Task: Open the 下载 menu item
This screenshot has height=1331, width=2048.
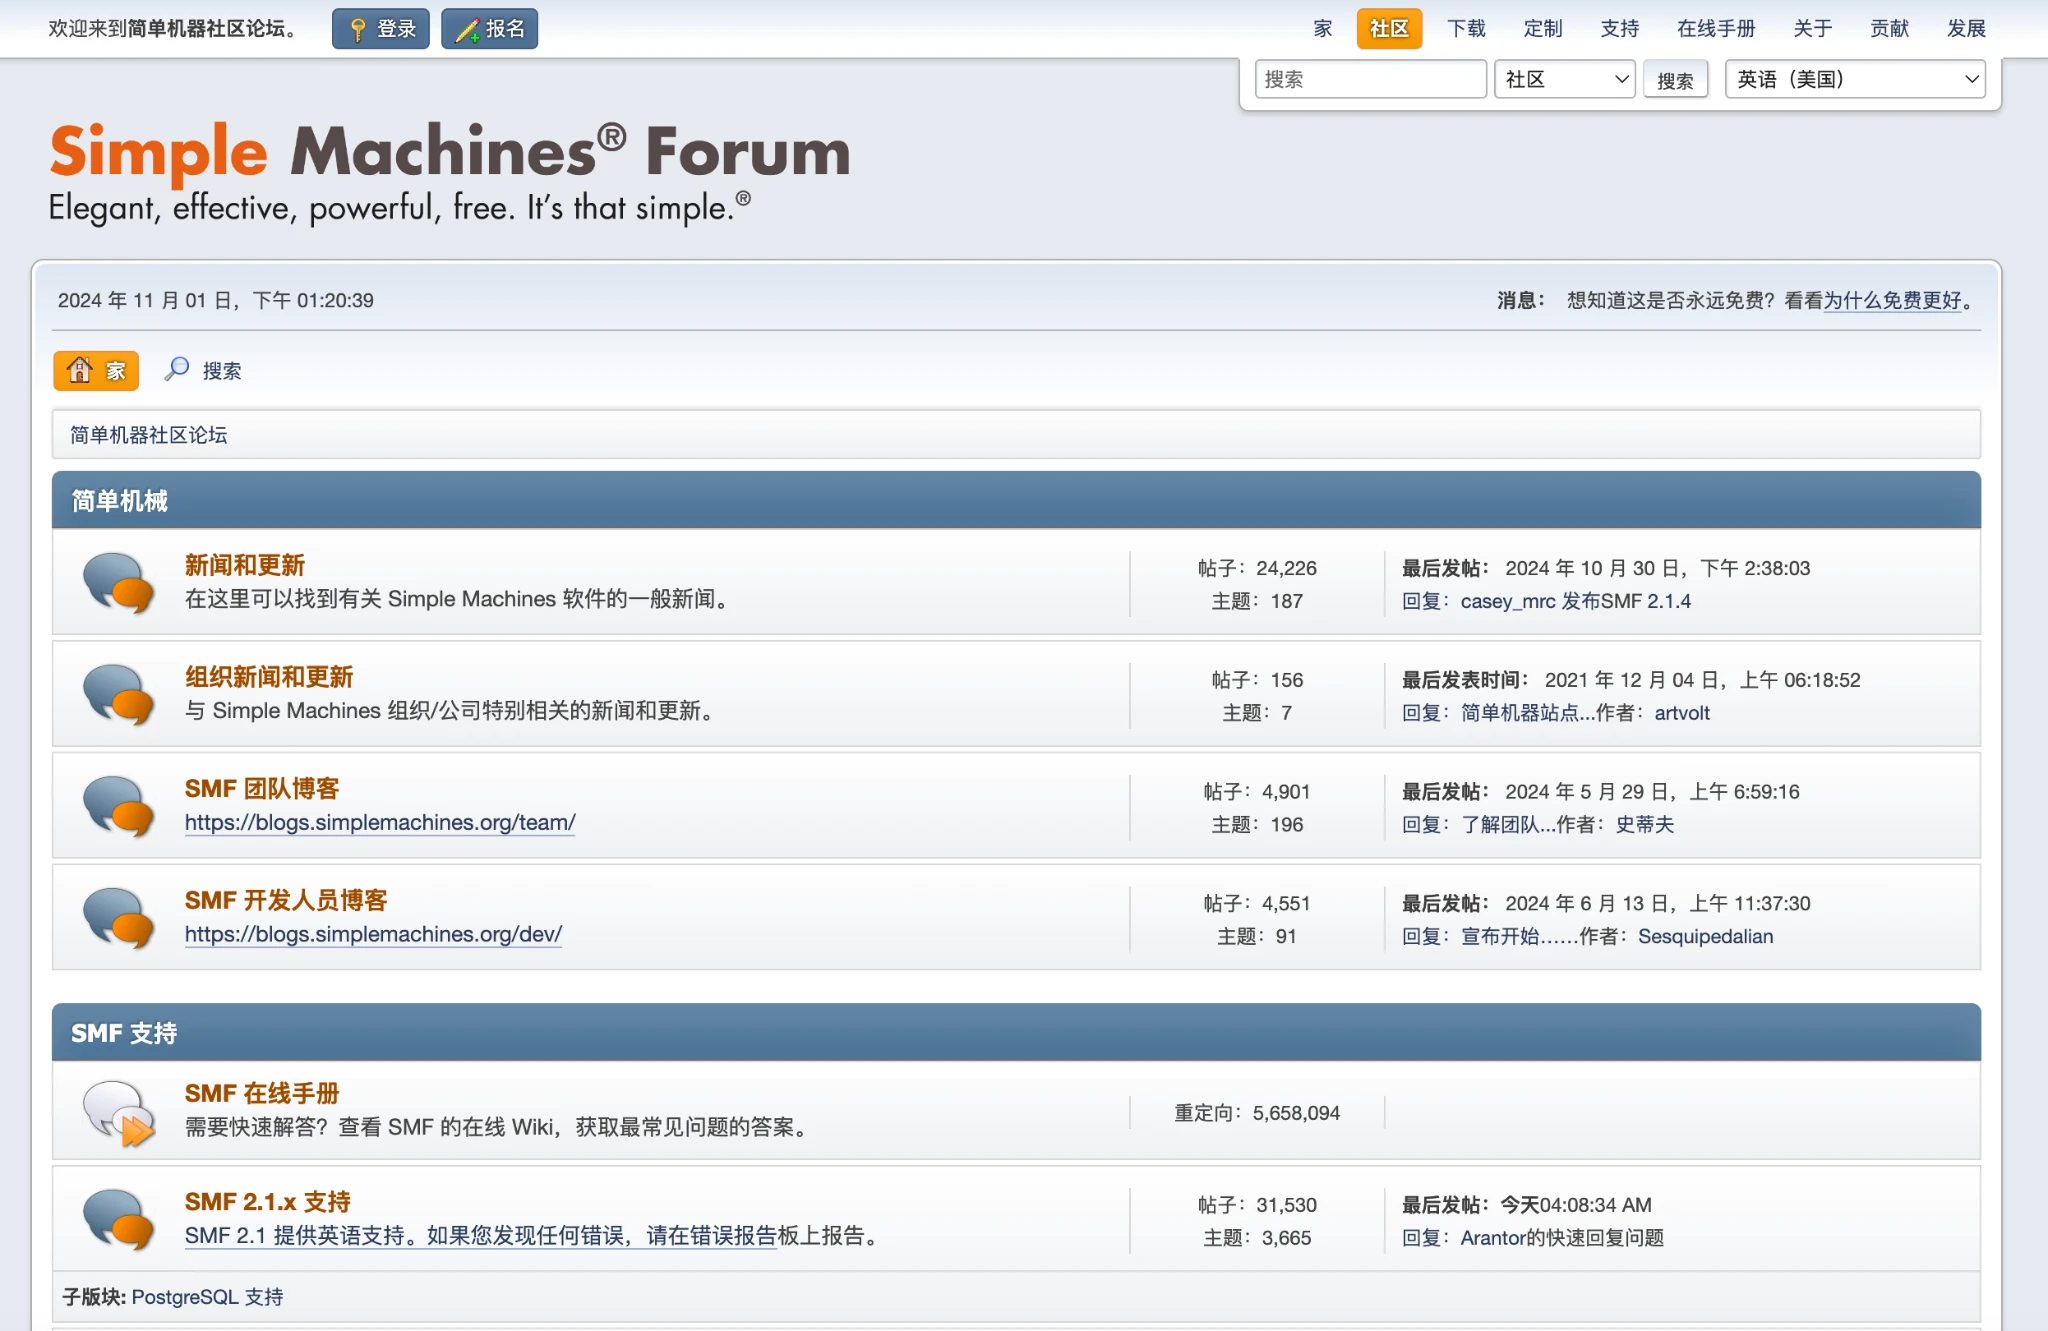Action: pyautogui.click(x=1466, y=29)
